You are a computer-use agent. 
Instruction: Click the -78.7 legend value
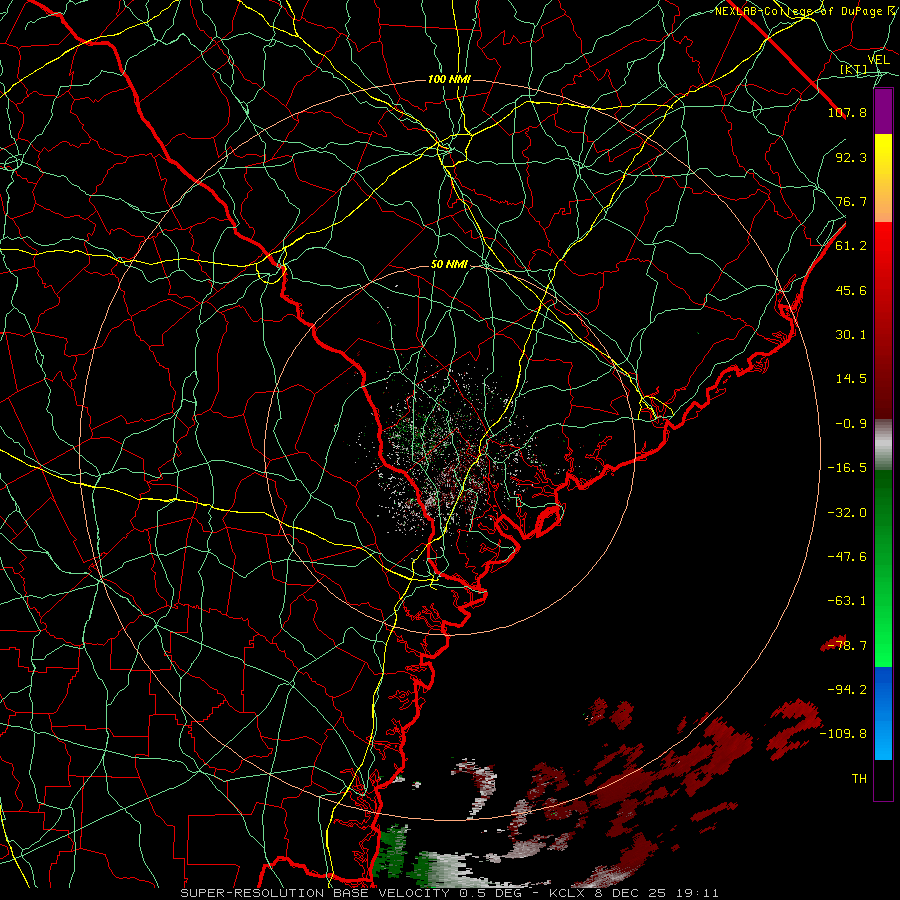tap(847, 646)
